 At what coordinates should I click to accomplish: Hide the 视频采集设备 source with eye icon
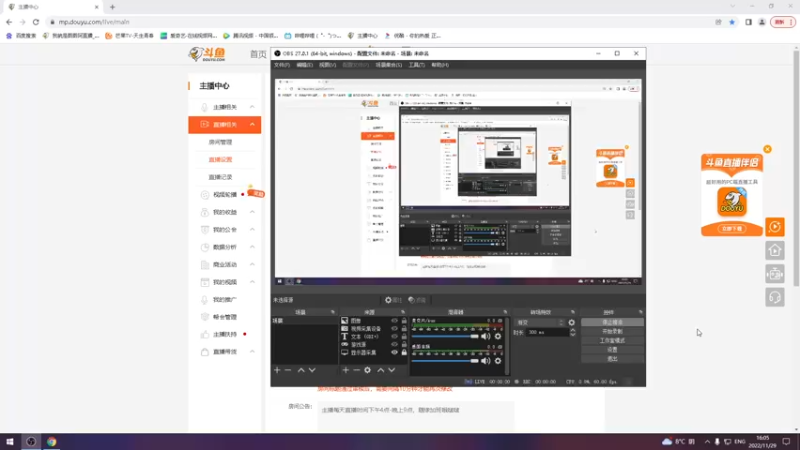click(x=394, y=329)
